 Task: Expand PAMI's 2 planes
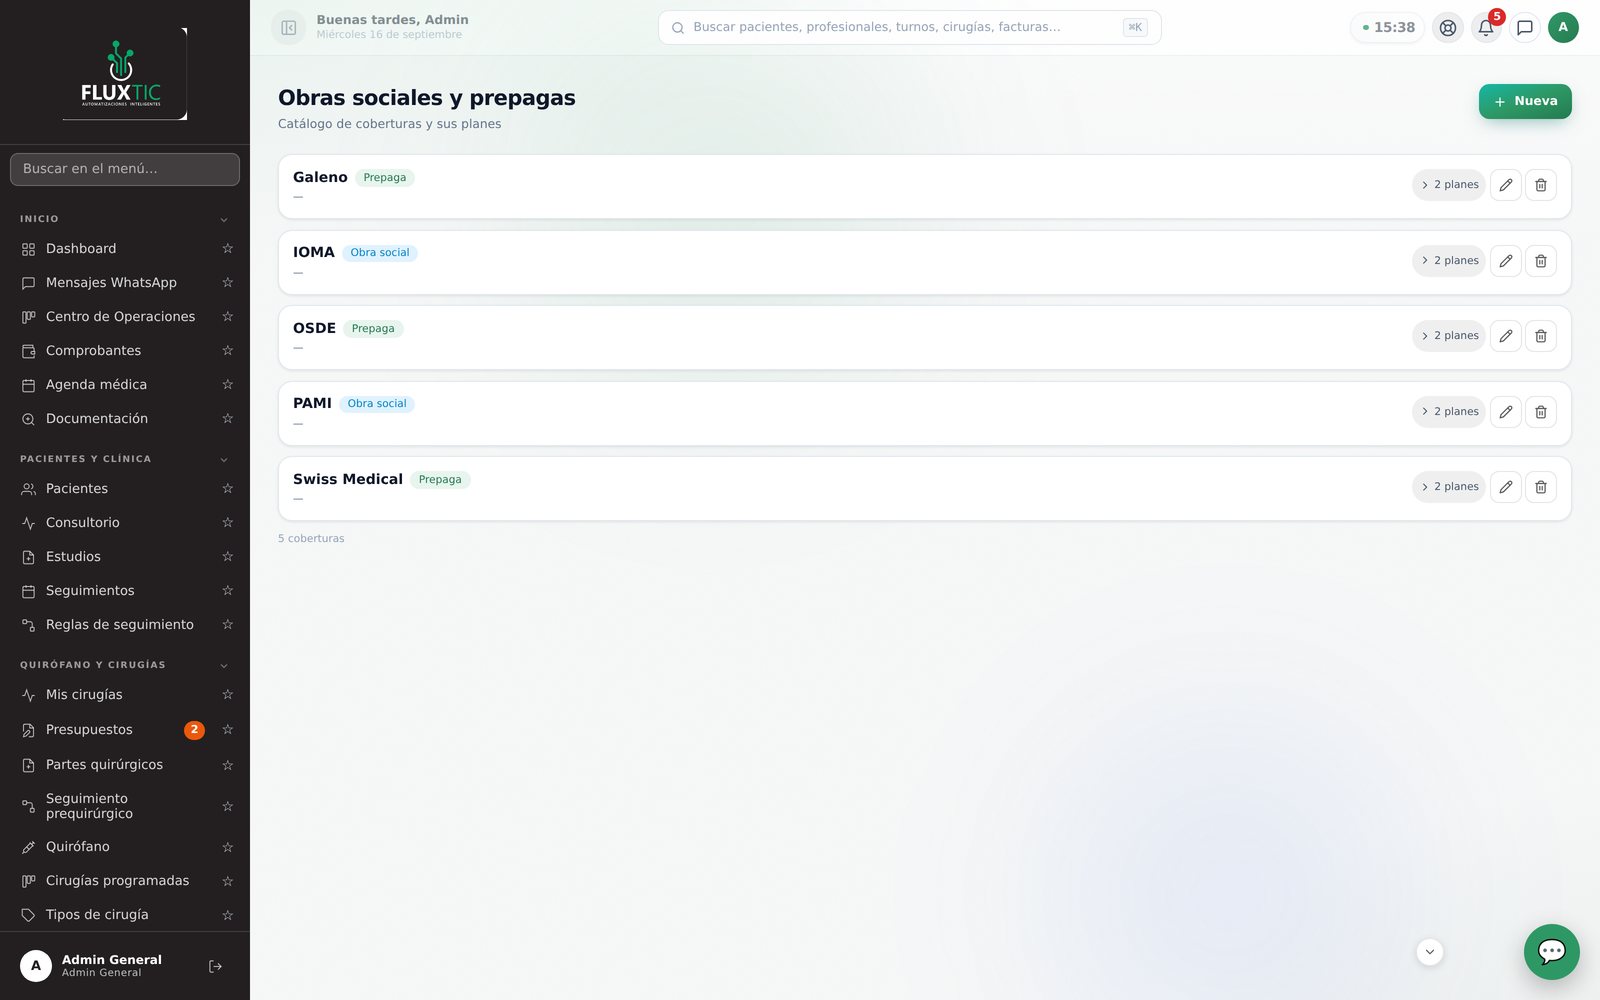click(1449, 412)
